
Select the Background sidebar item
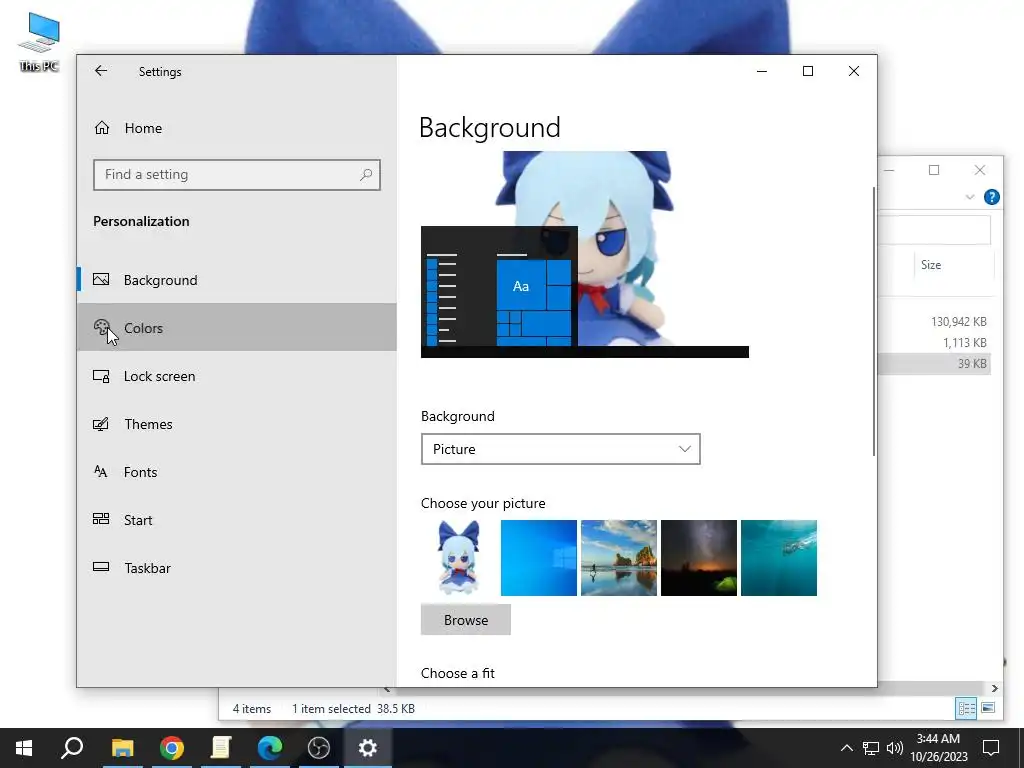(x=236, y=280)
